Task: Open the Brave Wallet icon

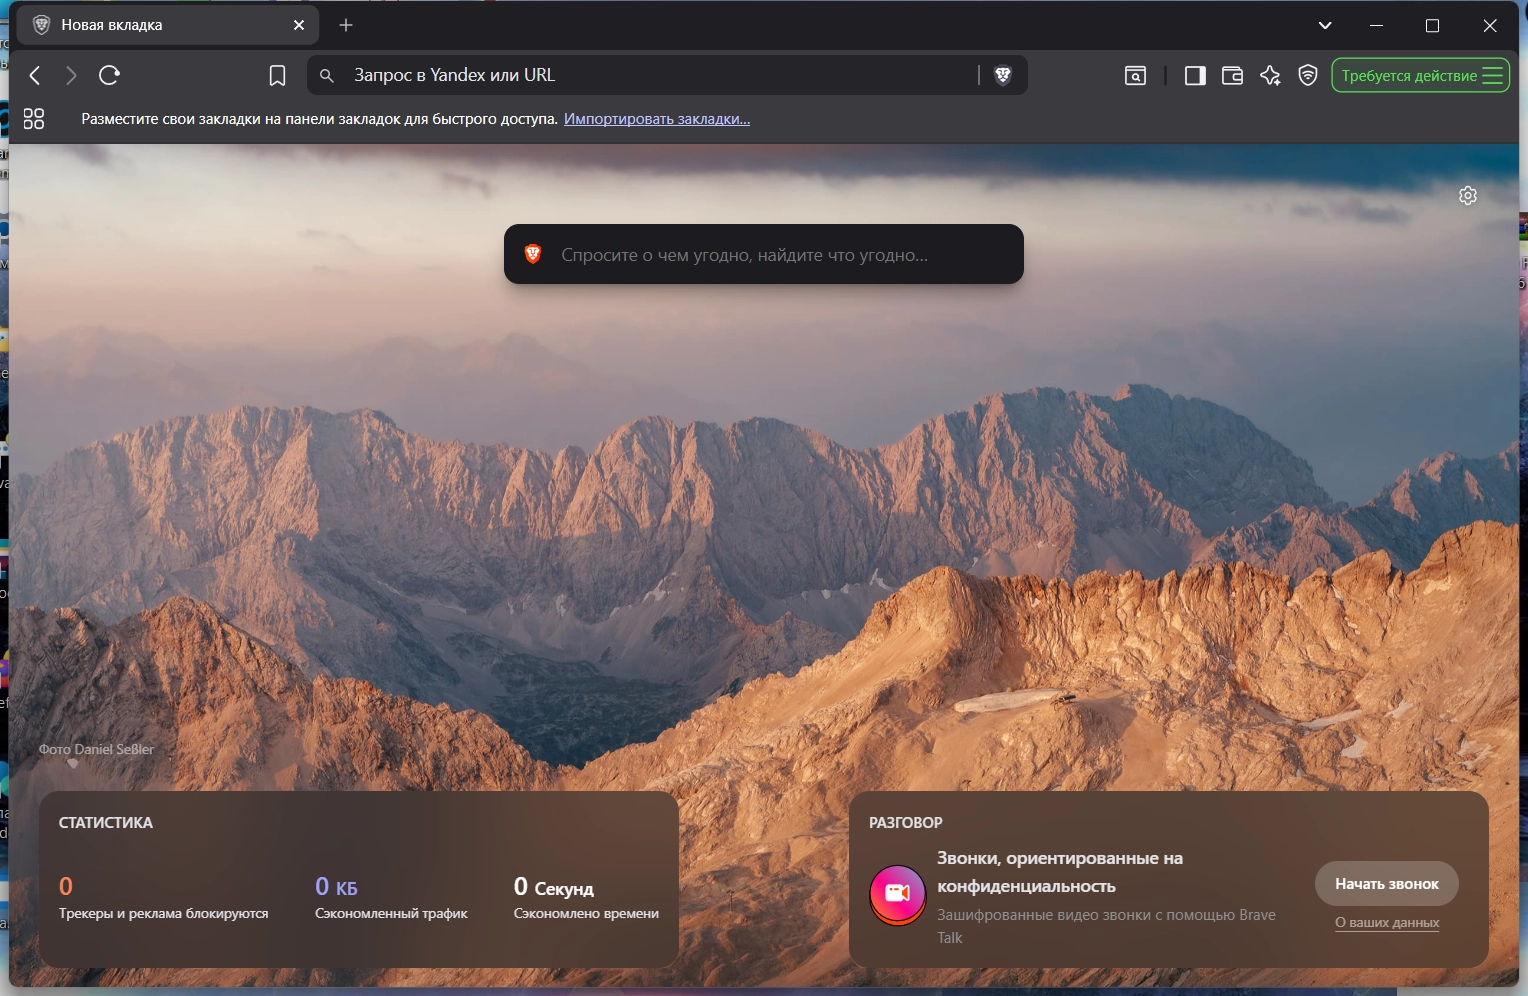Action: click(x=1232, y=76)
